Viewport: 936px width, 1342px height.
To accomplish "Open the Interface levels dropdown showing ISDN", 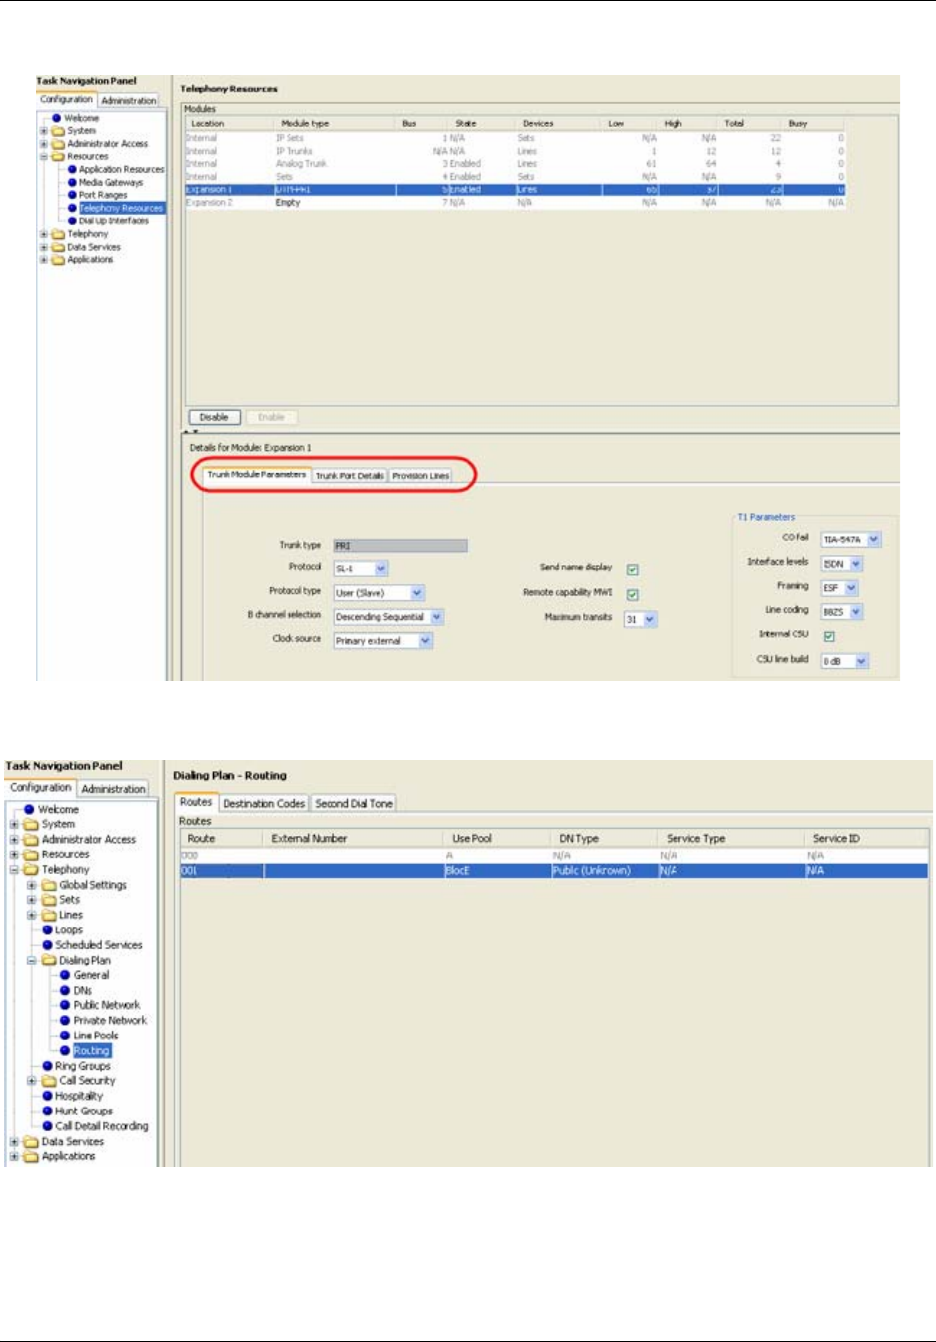I will (842, 564).
